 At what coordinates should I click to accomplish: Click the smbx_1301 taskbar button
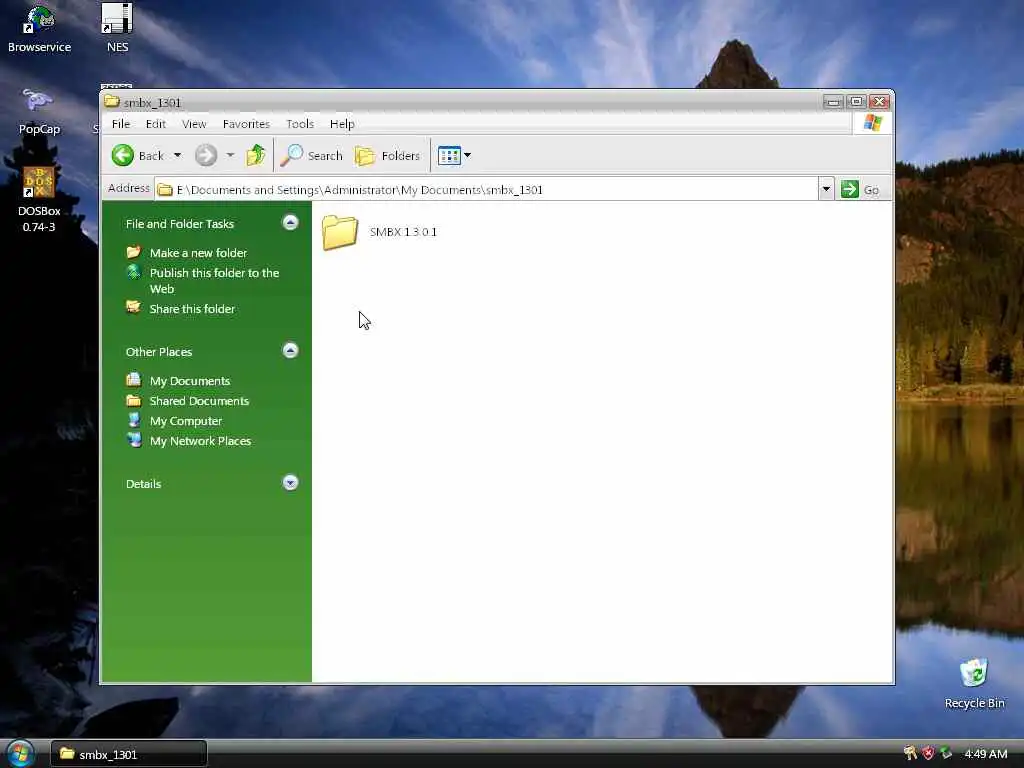tap(129, 754)
